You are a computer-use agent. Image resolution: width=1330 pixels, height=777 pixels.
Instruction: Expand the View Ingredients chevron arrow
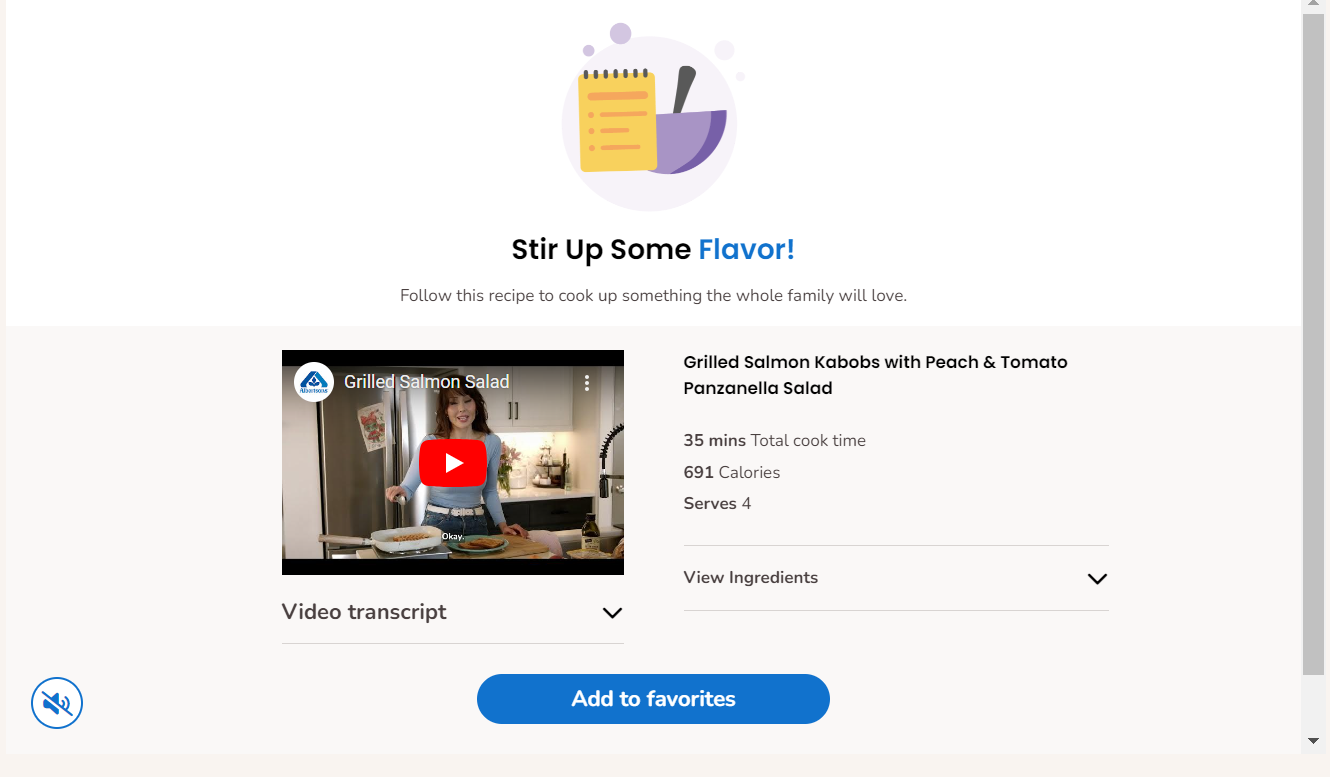coord(1097,579)
